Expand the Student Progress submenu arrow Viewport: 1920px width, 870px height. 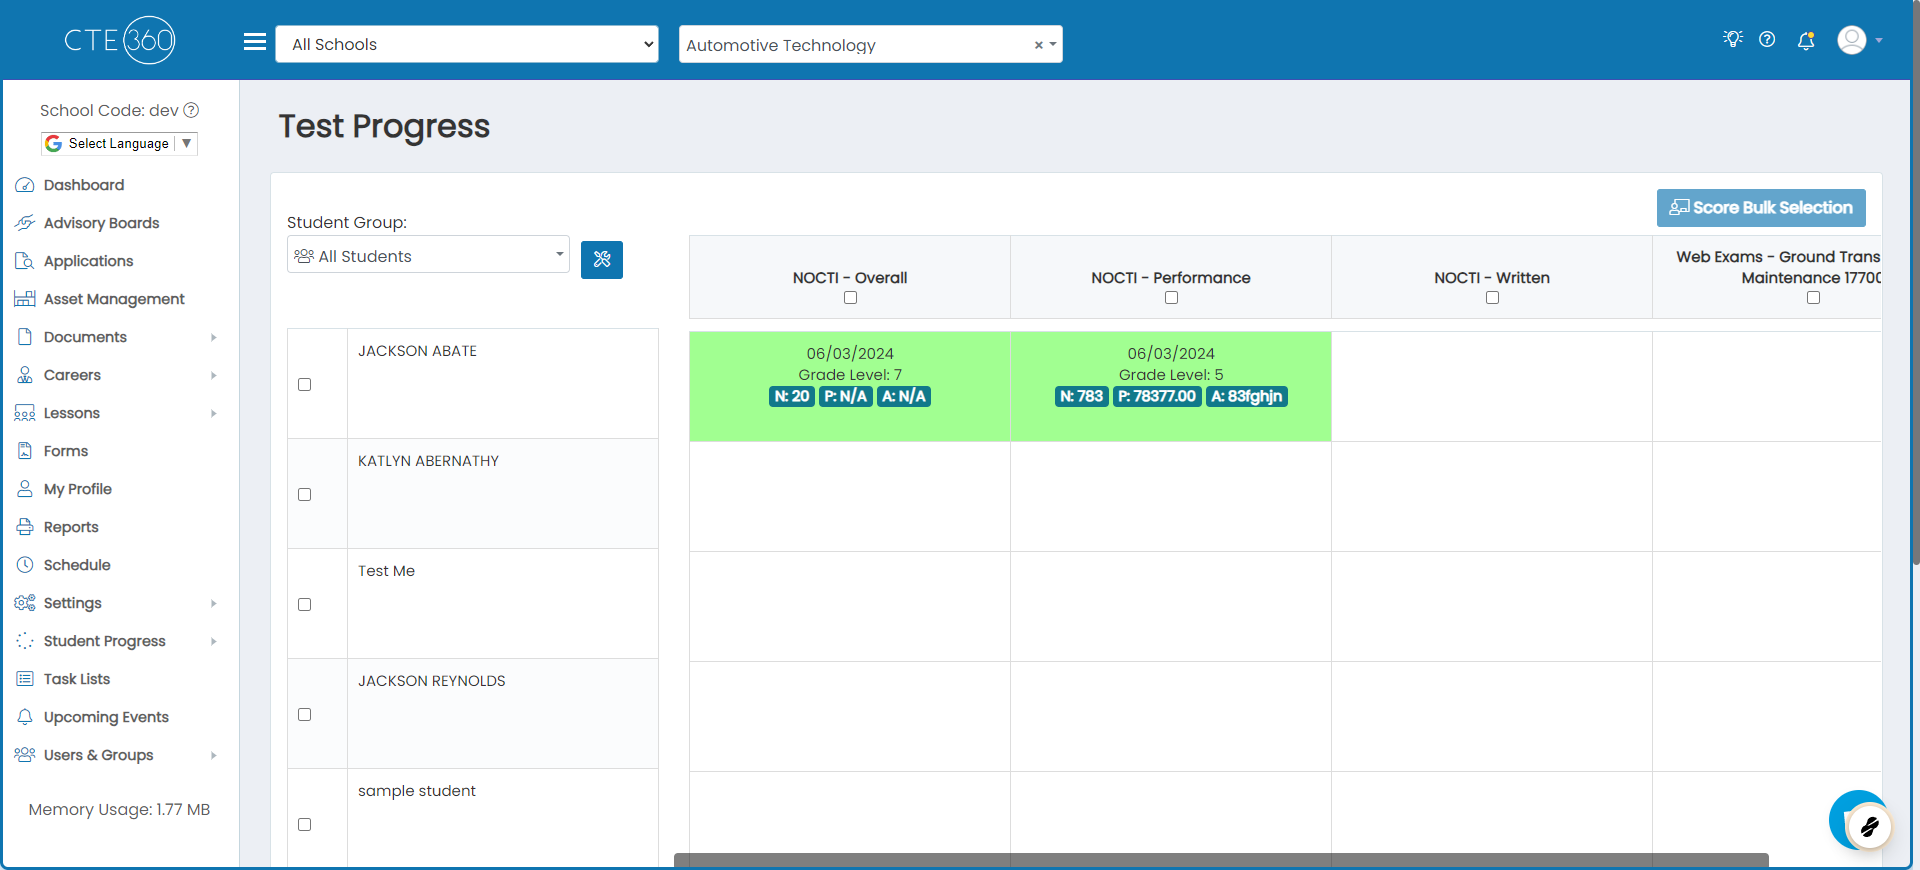click(214, 642)
